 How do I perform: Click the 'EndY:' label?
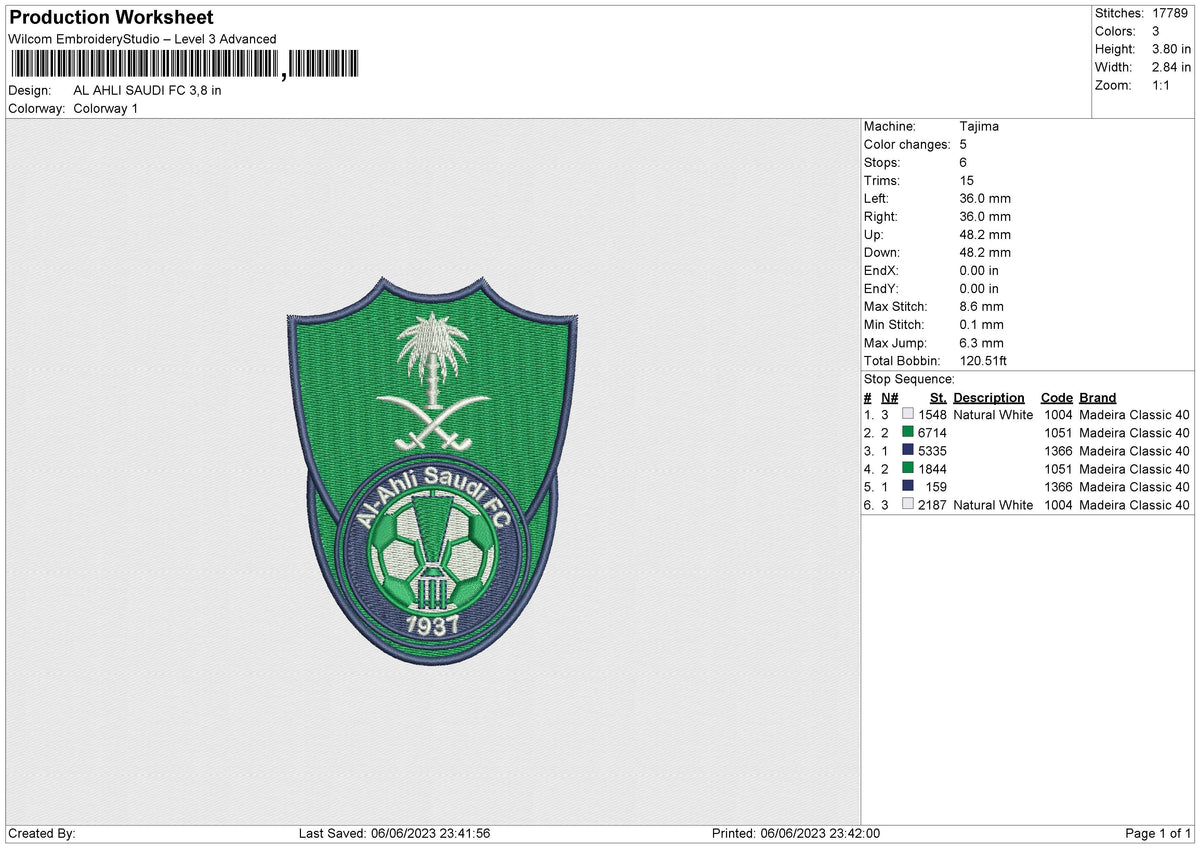pyautogui.click(x=882, y=288)
